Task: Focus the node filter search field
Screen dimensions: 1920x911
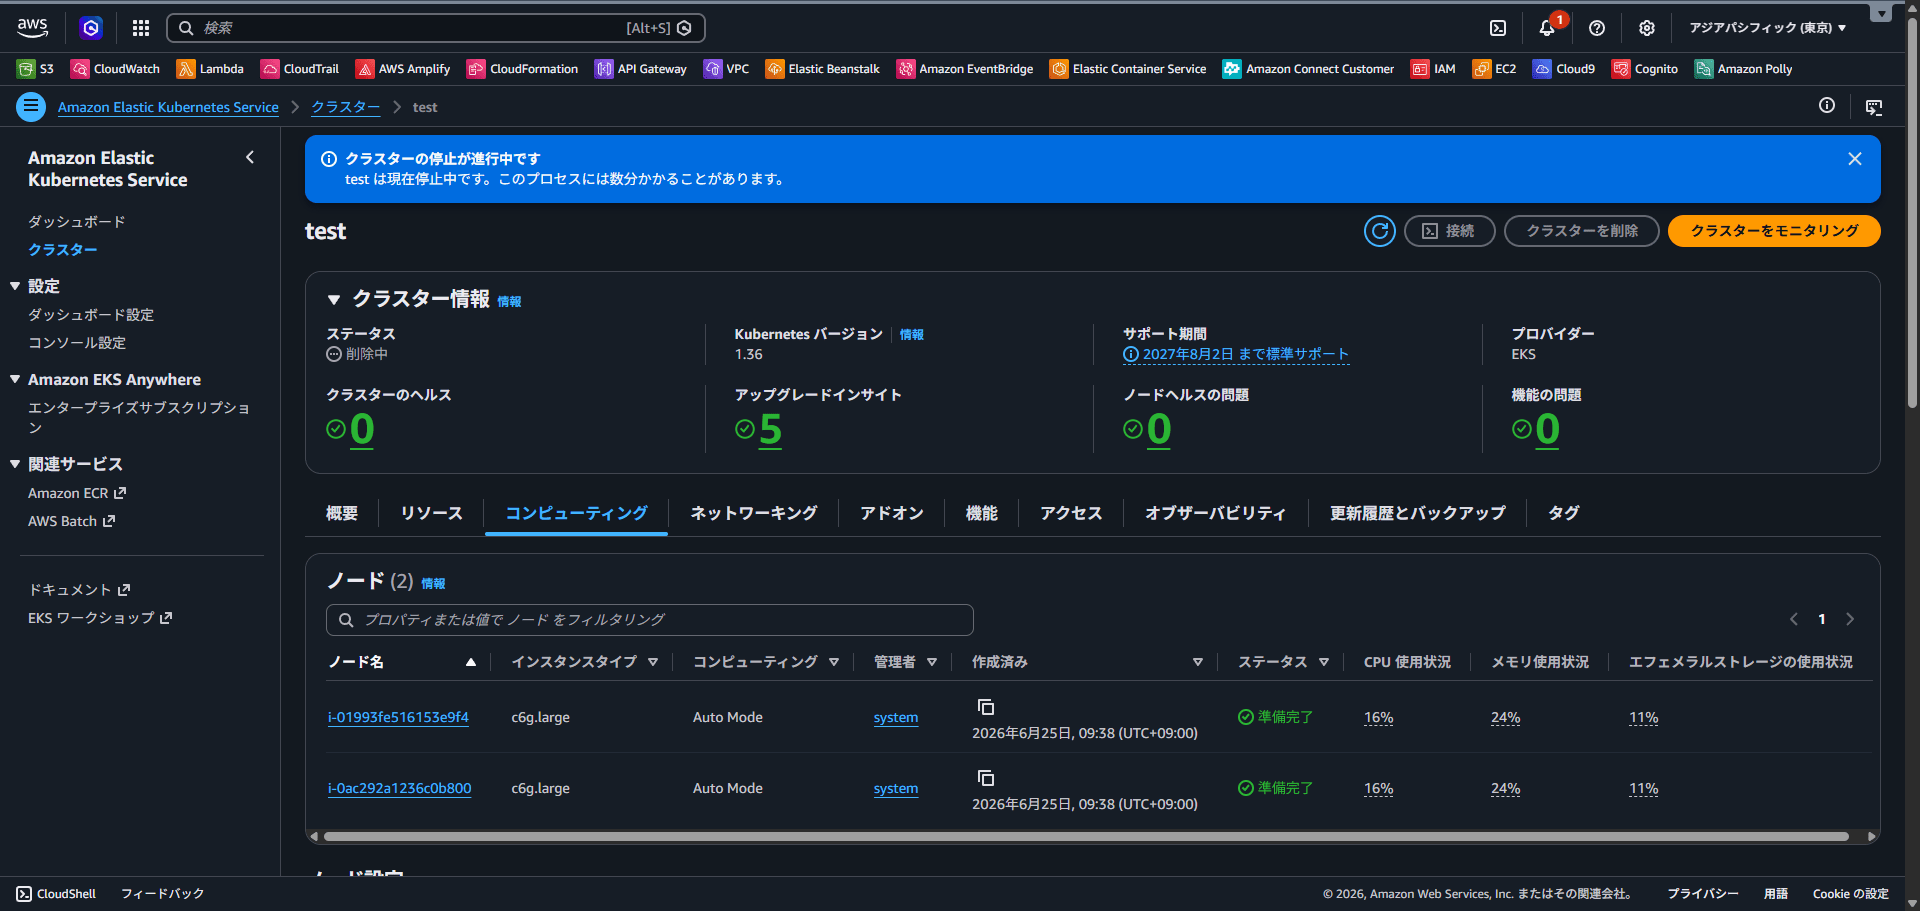Action: pyautogui.click(x=649, y=620)
